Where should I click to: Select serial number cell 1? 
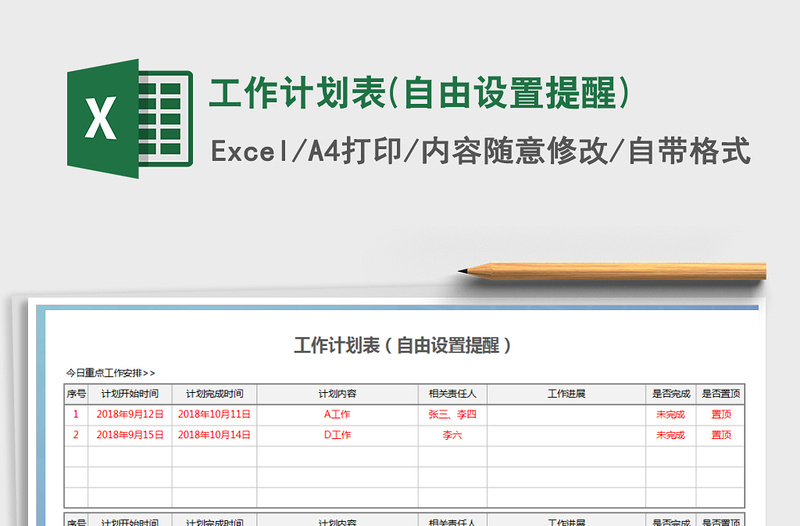point(76,414)
